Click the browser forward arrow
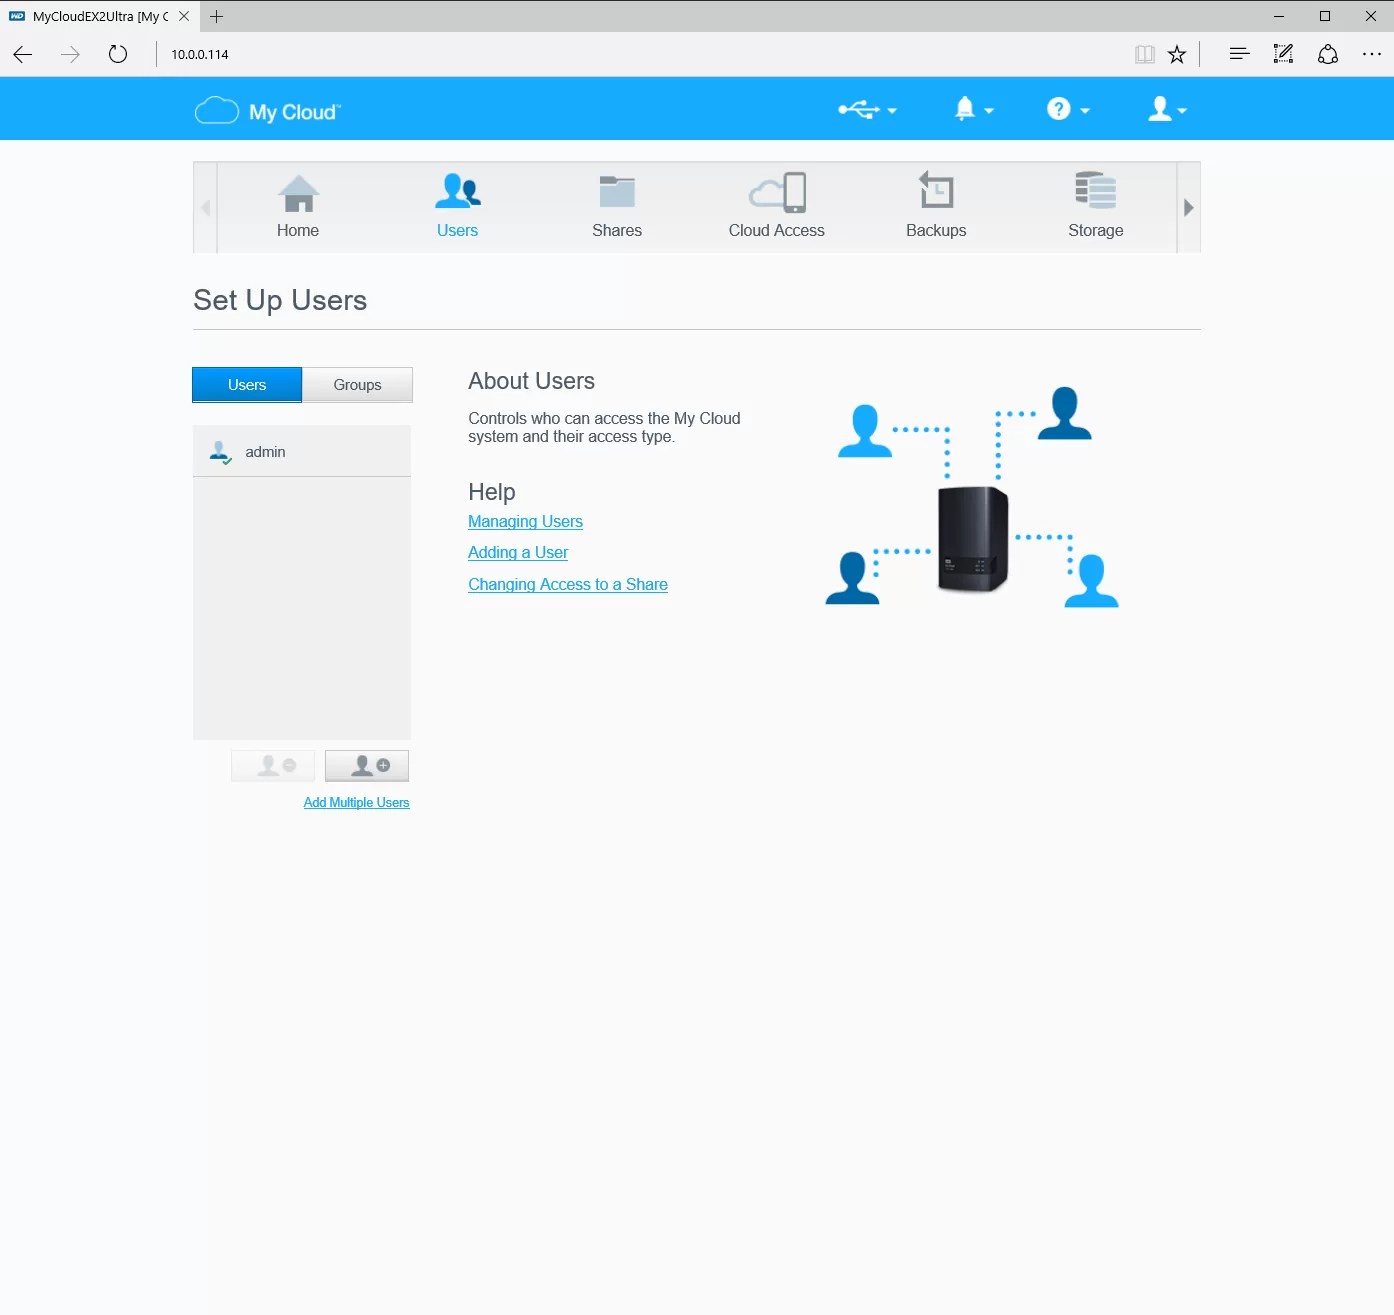This screenshot has height=1315, width=1394. point(70,54)
